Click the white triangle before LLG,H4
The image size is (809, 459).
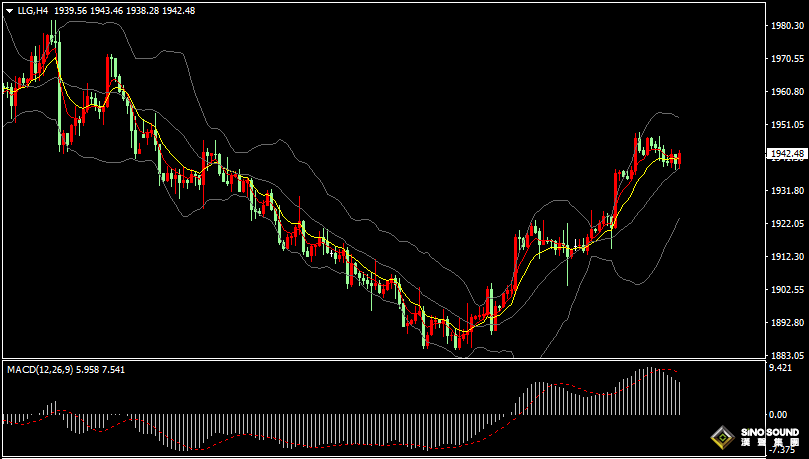pos(9,10)
